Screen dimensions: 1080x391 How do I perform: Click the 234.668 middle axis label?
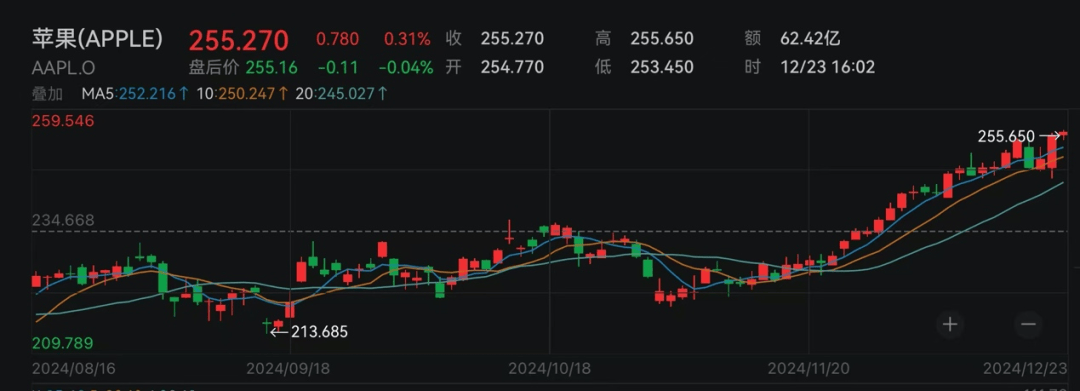coord(63,220)
